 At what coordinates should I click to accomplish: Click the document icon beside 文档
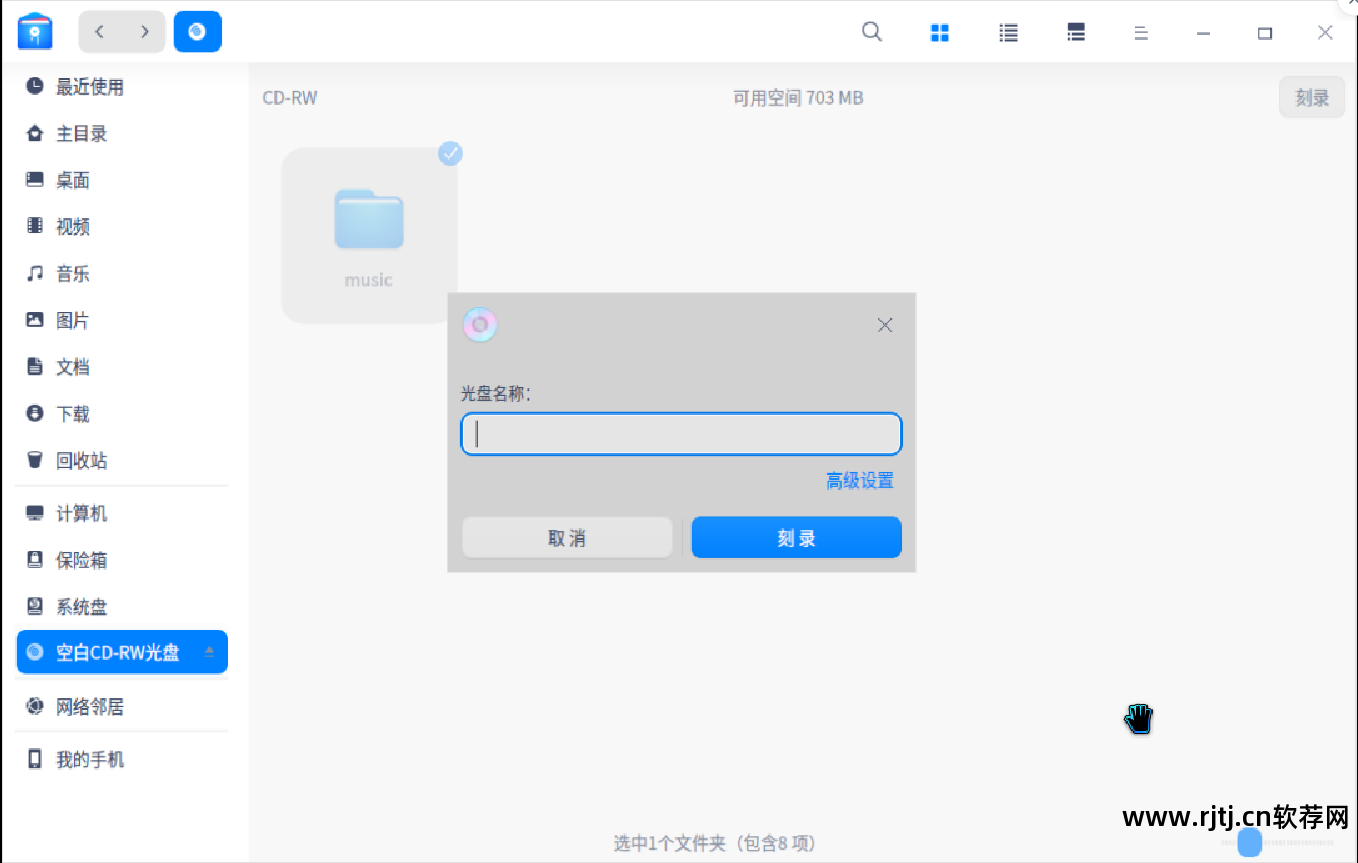point(35,367)
